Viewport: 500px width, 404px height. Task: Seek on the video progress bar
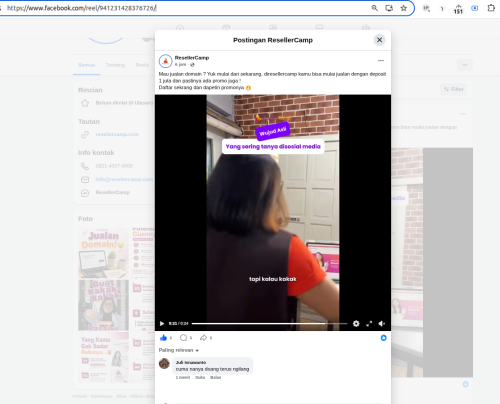269,323
